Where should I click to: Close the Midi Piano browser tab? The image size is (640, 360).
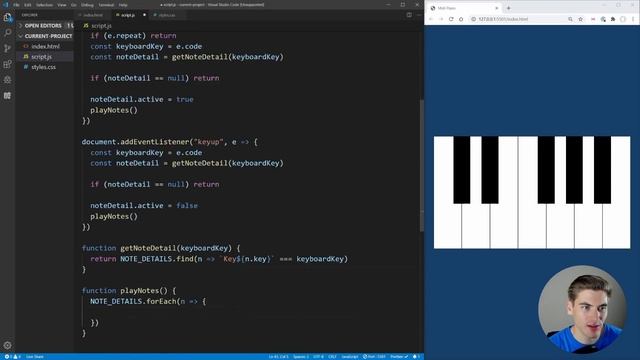click(497, 8)
